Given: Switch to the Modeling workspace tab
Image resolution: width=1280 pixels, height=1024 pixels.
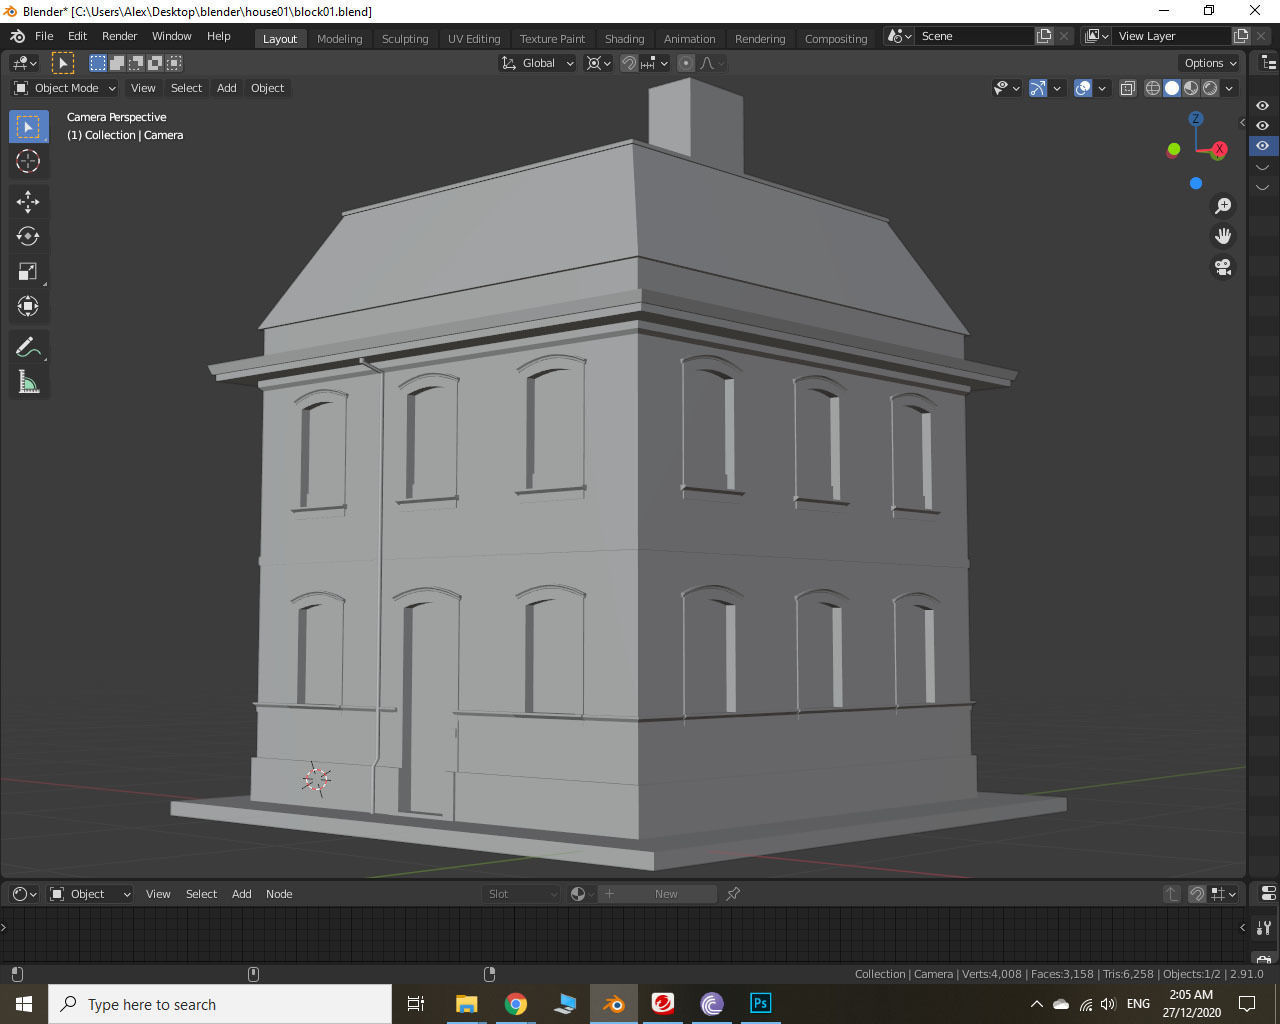Looking at the screenshot, I should click(339, 39).
